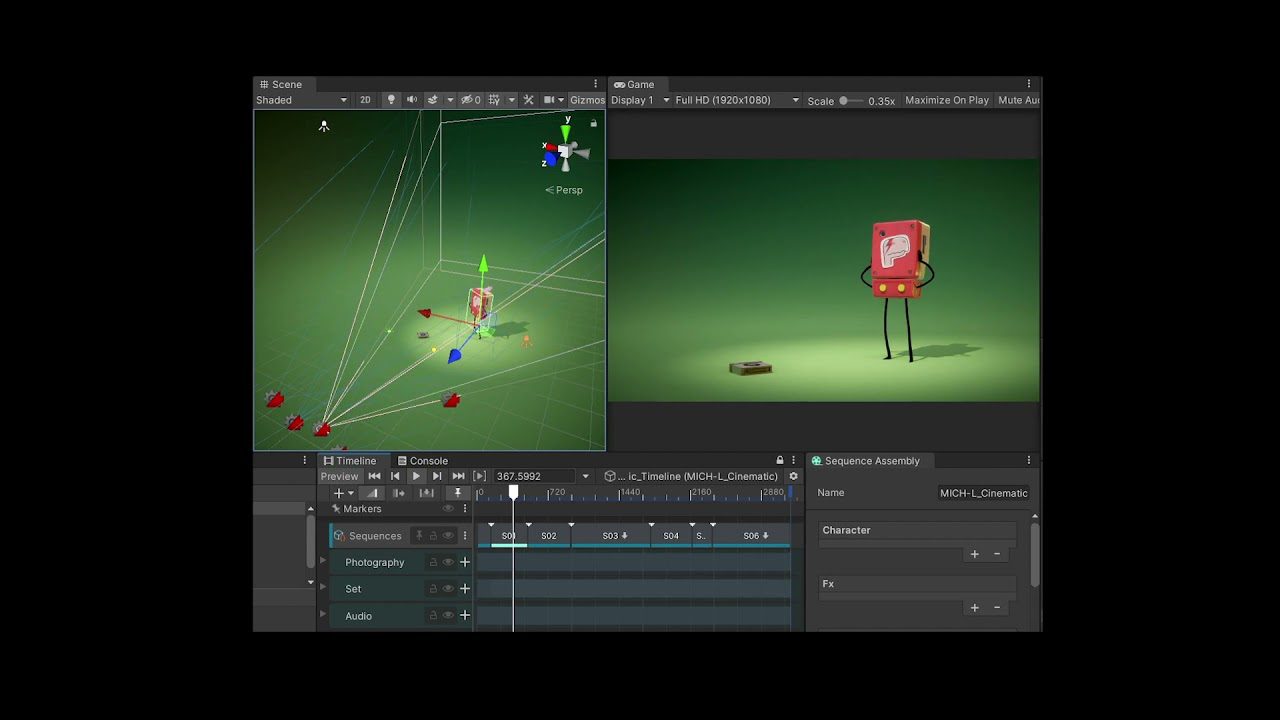Toggle the Scene grid visibility icon
The image size is (1280, 720).
(494, 100)
